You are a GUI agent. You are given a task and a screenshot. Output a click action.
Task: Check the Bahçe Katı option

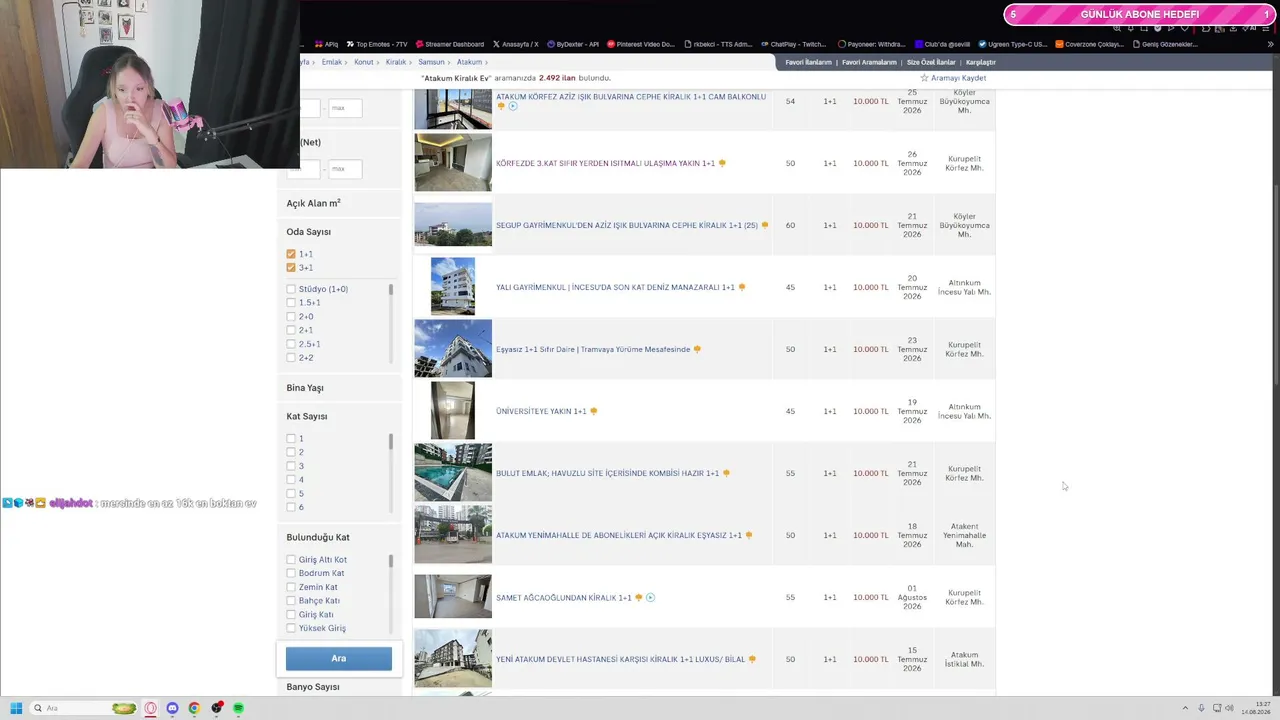pyautogui.click(x=291, y=601)
